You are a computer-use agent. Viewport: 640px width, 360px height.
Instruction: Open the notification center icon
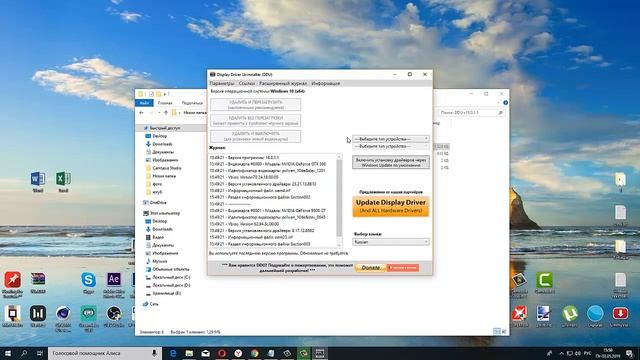tap(630, 353)
